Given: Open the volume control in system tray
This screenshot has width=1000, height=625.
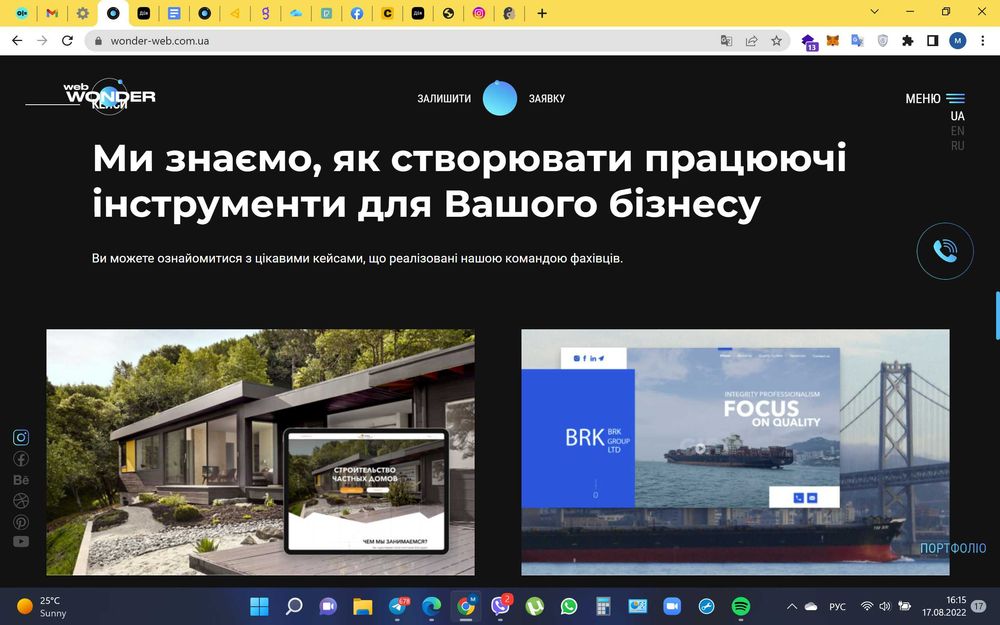Looking at the screenshot, I should [x=885, y=607].
